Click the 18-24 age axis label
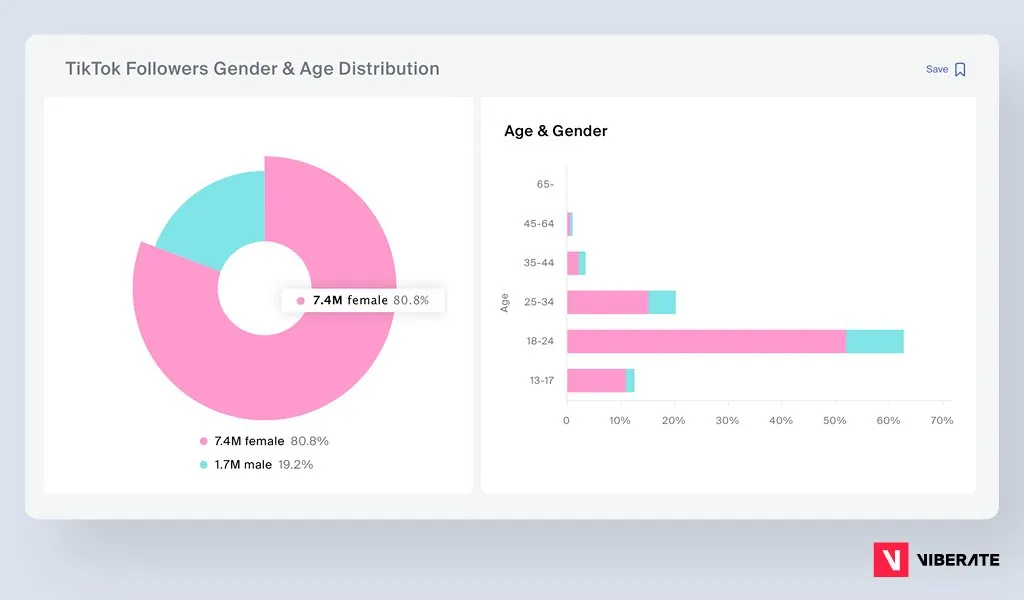 coord(540,341)
